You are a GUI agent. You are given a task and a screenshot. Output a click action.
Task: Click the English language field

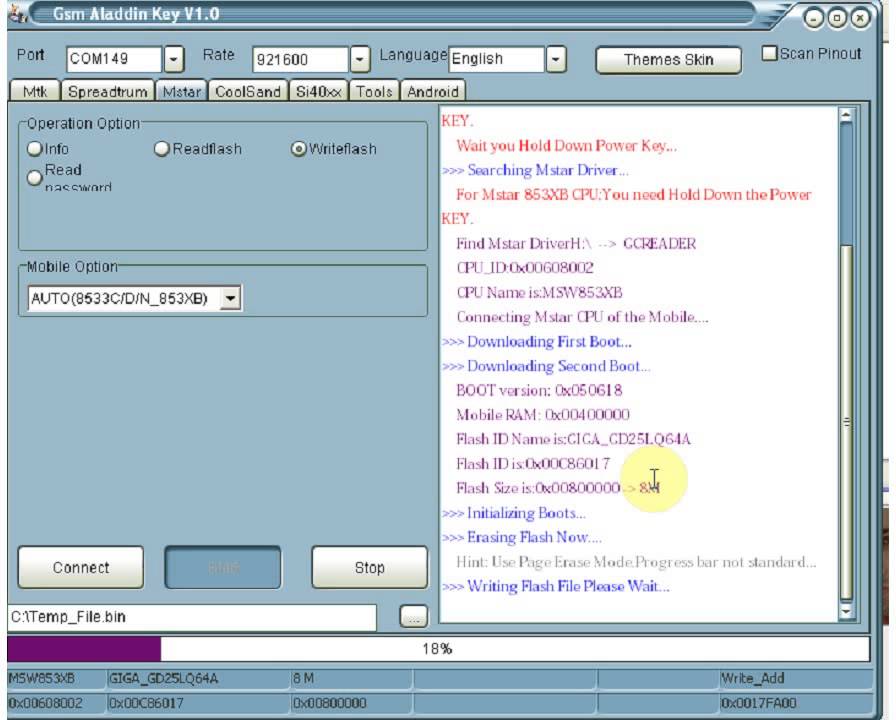[497, 59]
